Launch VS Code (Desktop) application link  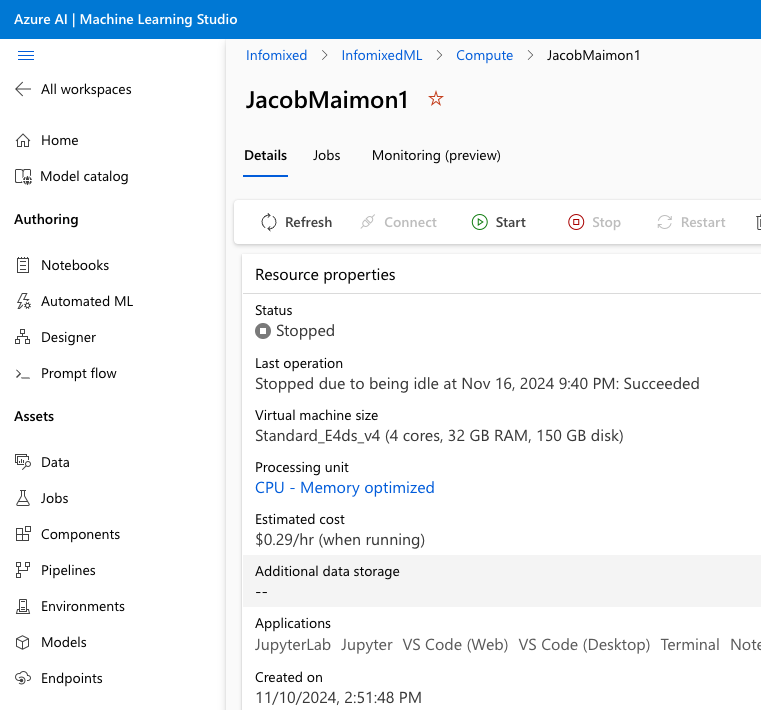(584, 645)
